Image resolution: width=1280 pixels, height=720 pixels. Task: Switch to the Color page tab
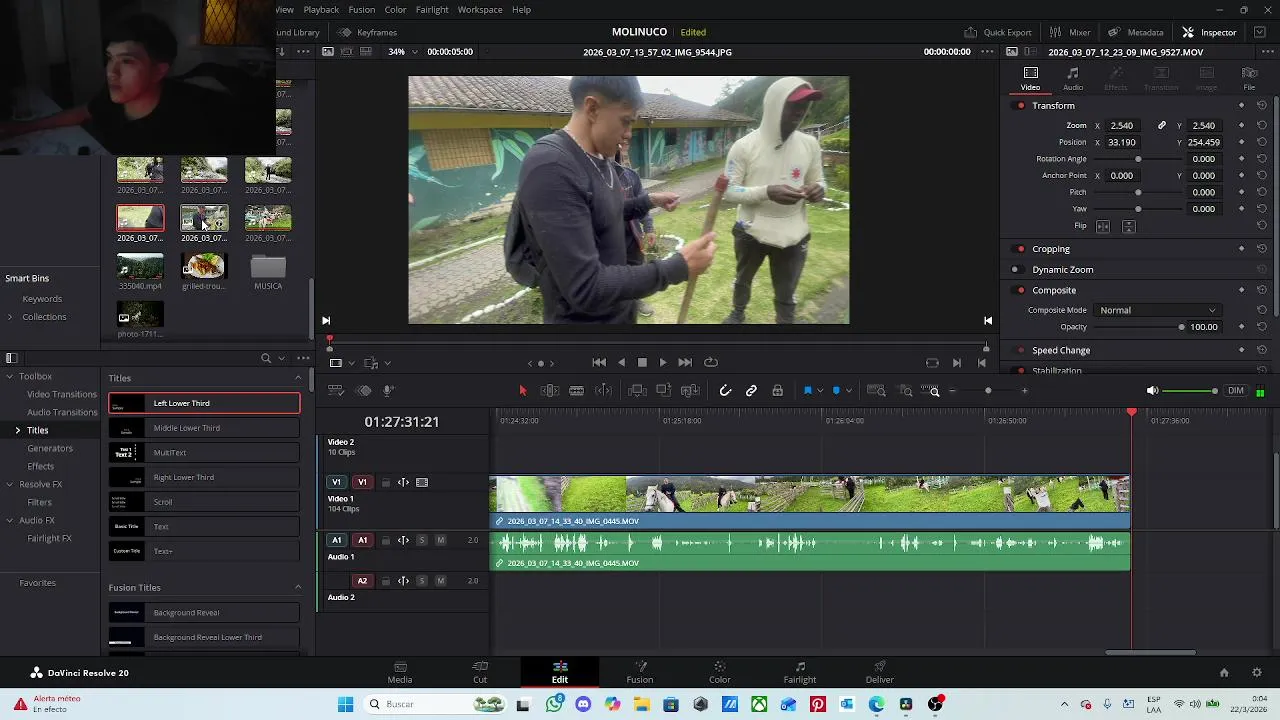click(720, 673)
